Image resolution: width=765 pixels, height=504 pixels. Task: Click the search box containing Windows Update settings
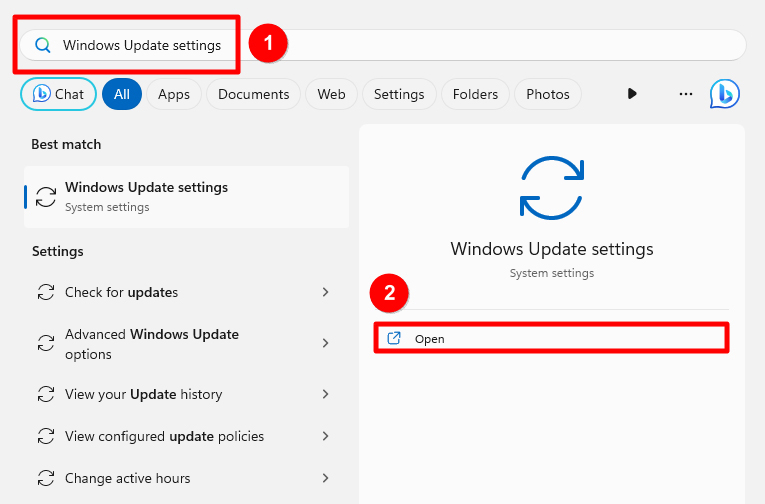pyautogui.click(x=382, y=45)
